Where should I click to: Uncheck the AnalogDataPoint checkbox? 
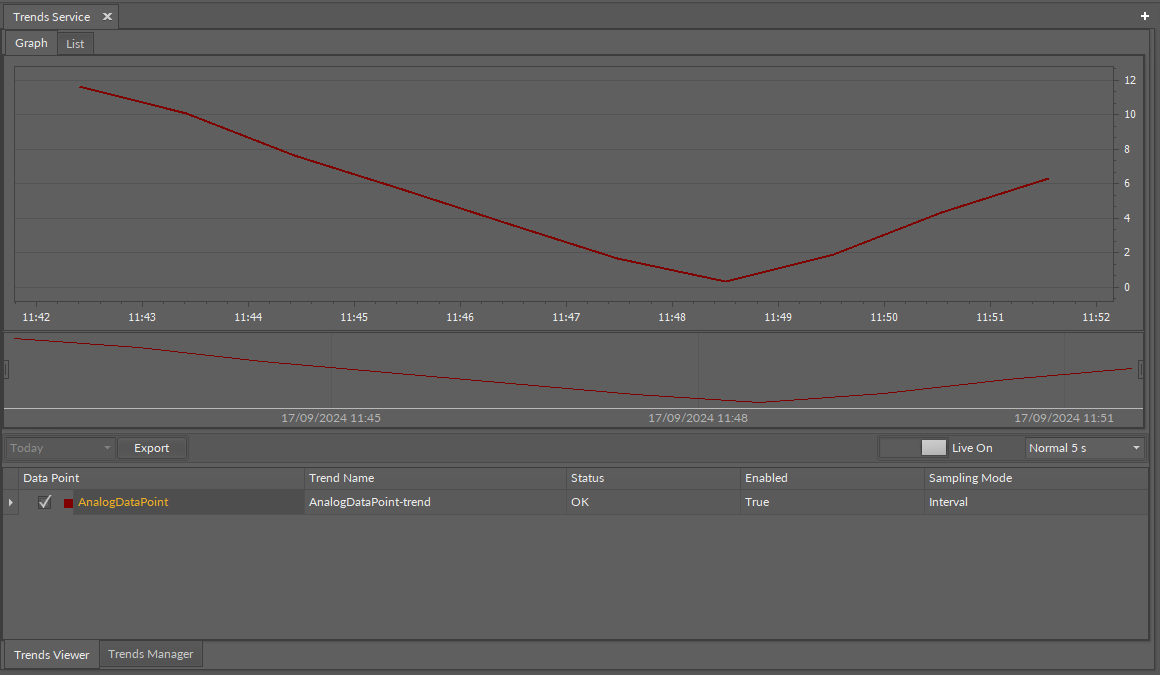tap(45, 502)
